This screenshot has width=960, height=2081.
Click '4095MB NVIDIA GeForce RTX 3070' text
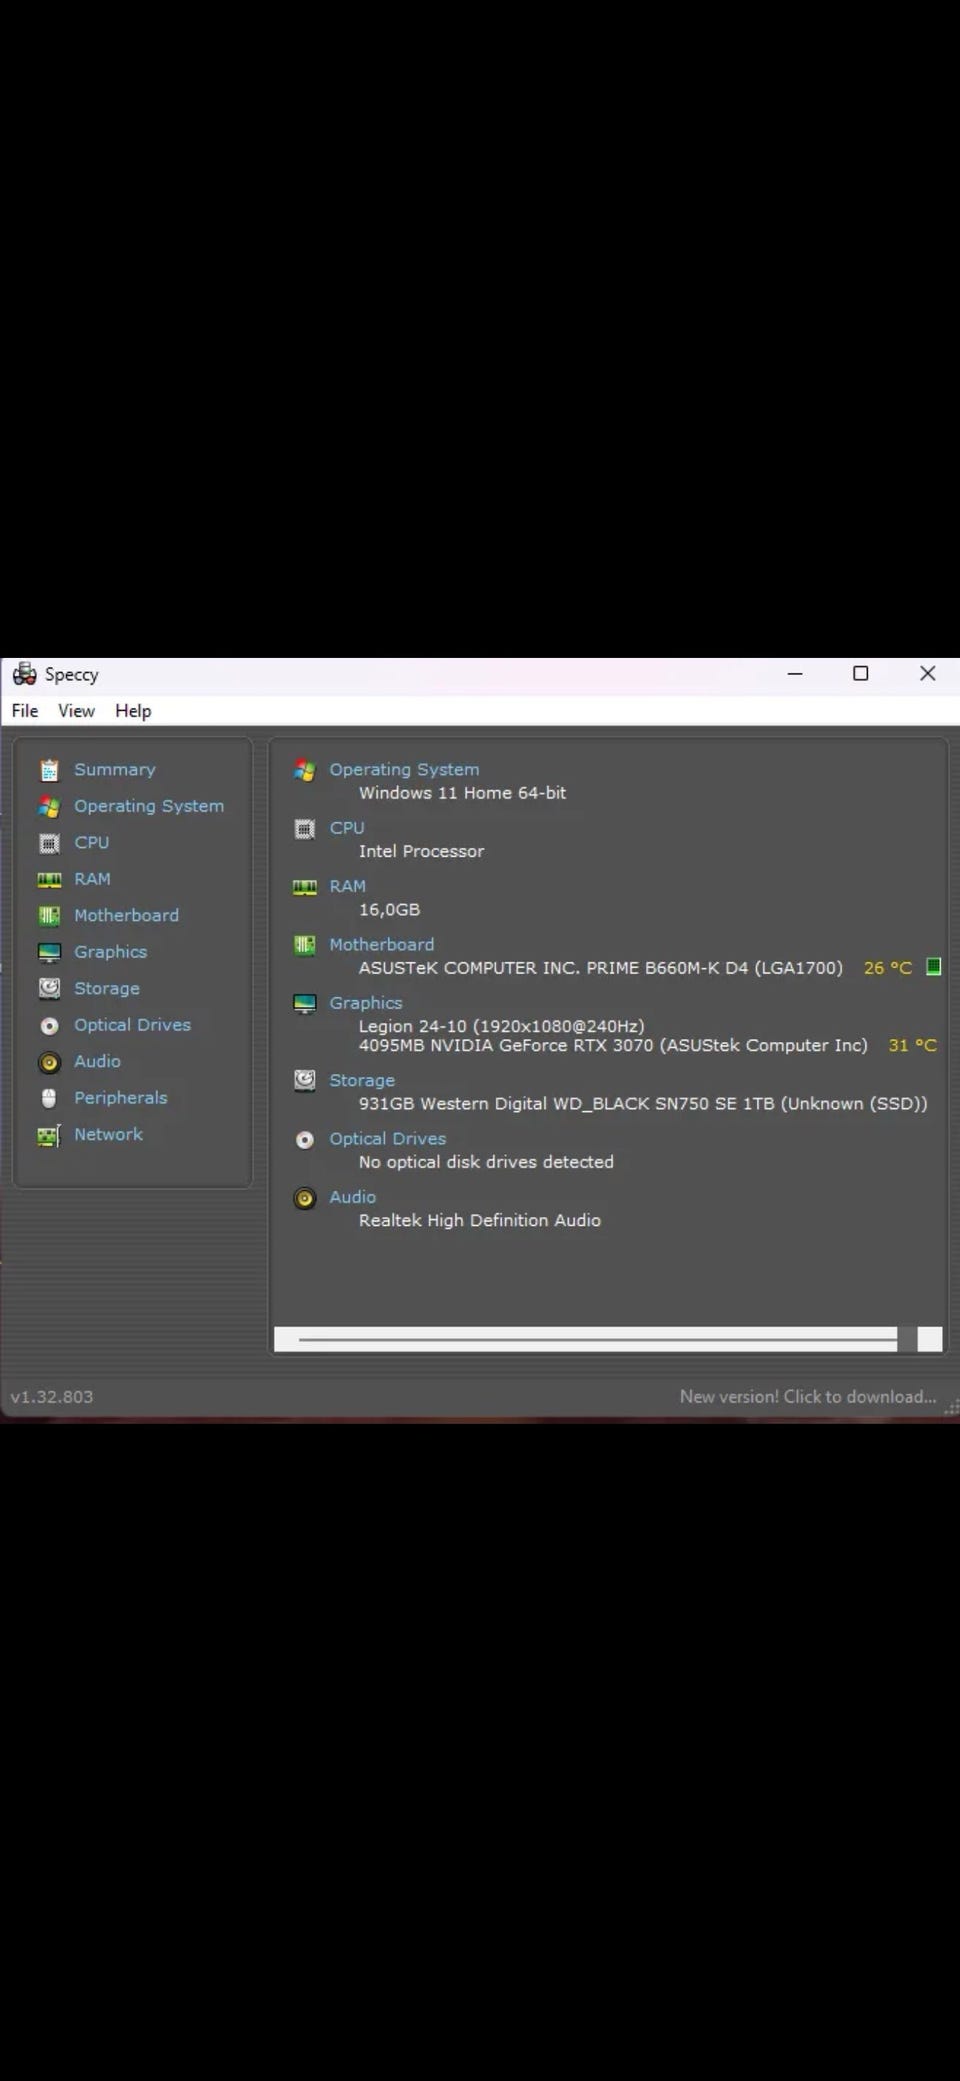(x=506, y=1046)
